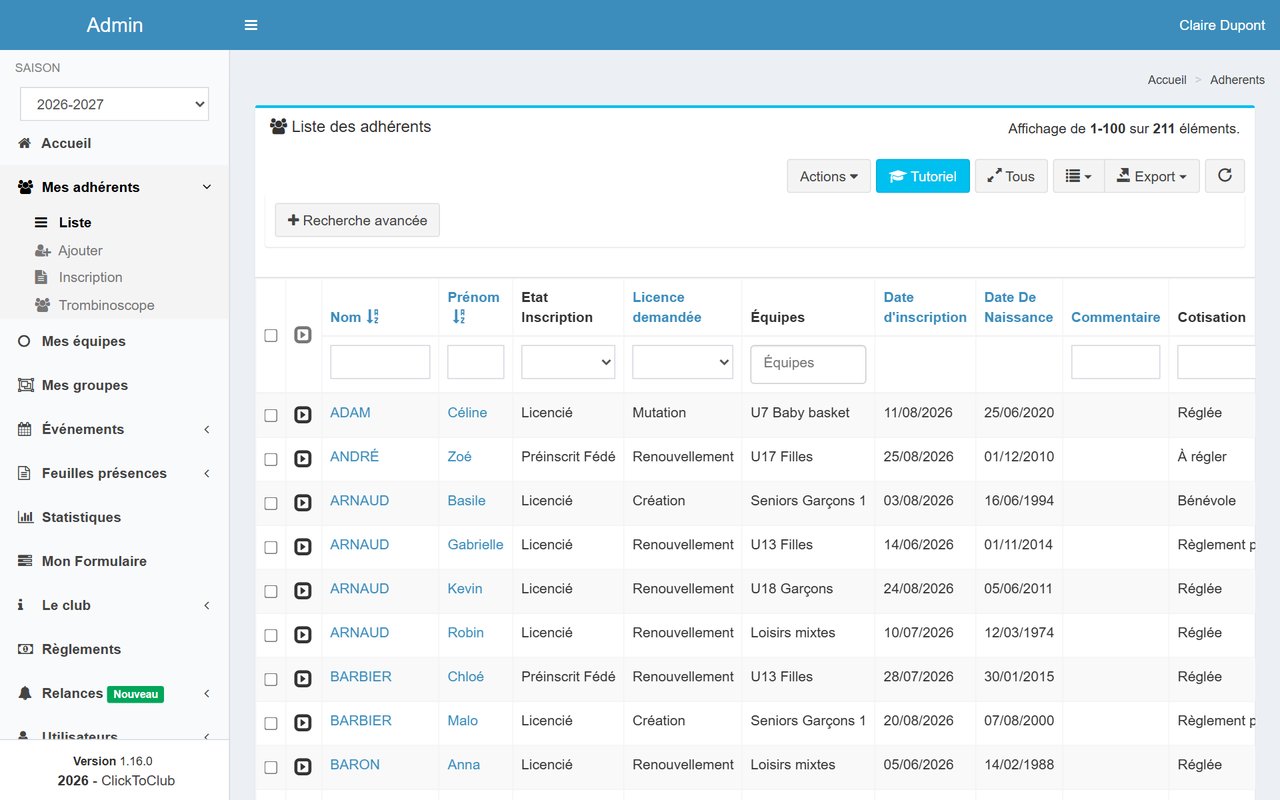
Task: Click the refresh list icon button
Action: coord(1225,176)
